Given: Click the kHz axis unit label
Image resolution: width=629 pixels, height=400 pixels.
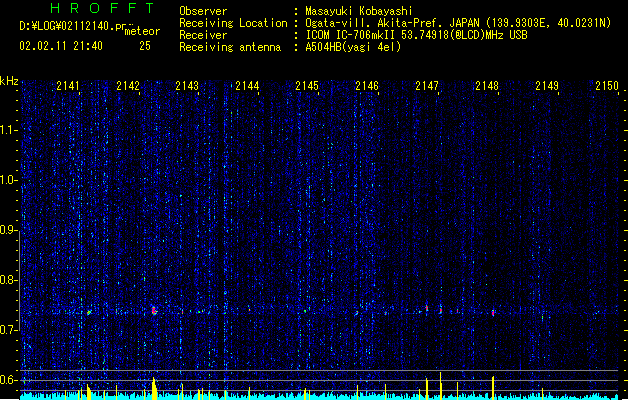Looking at the screenshot, I should [9, 81].
